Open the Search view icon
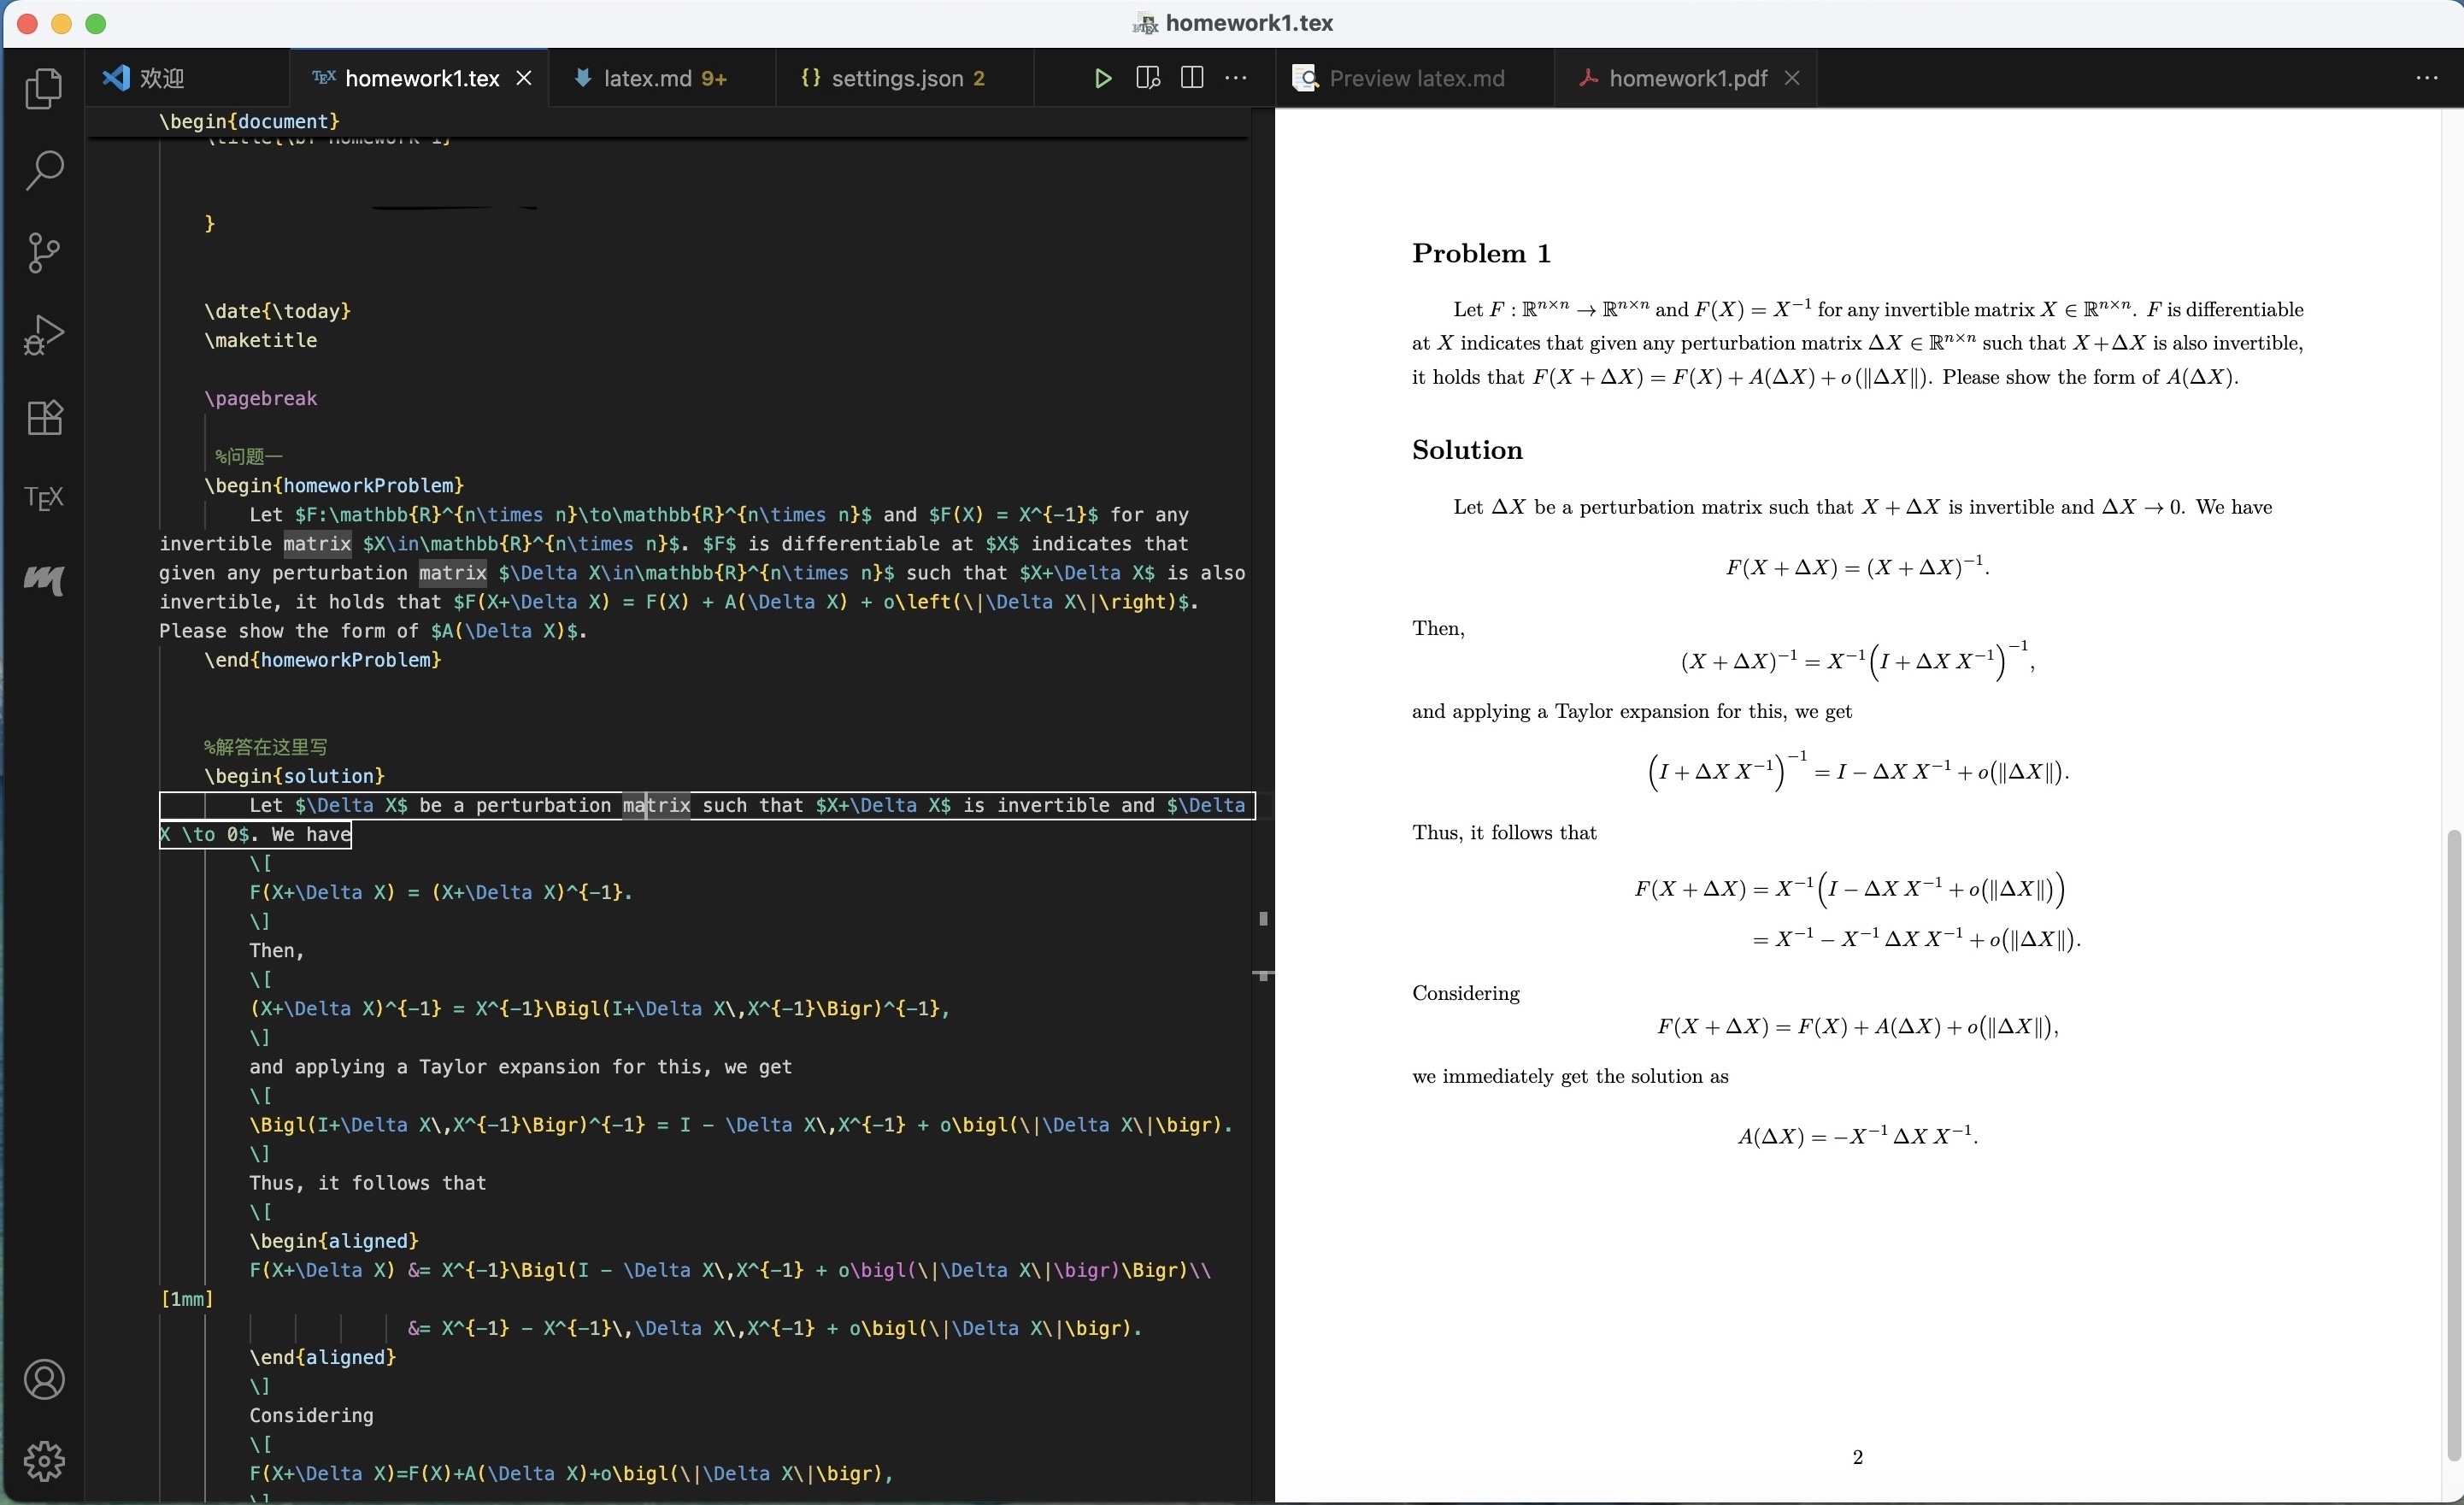2464x1505 pixels. [43, 170]
